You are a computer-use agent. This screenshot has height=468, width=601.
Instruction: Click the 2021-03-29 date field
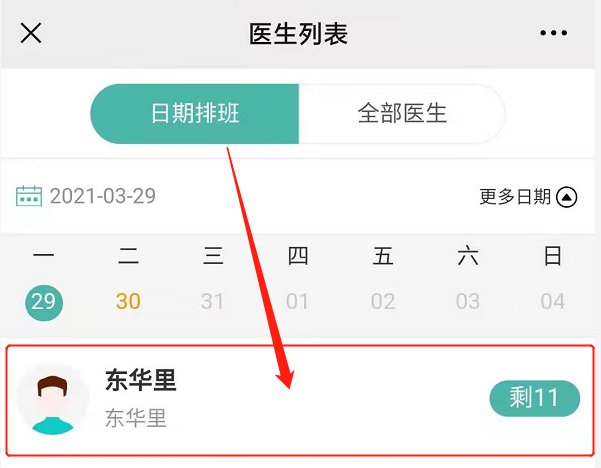pyautogui.click(x=103, y=196)
